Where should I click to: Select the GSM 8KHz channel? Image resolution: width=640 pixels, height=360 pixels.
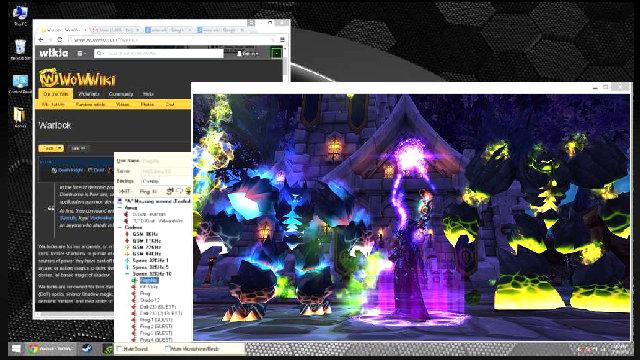[x=145, y=234]
